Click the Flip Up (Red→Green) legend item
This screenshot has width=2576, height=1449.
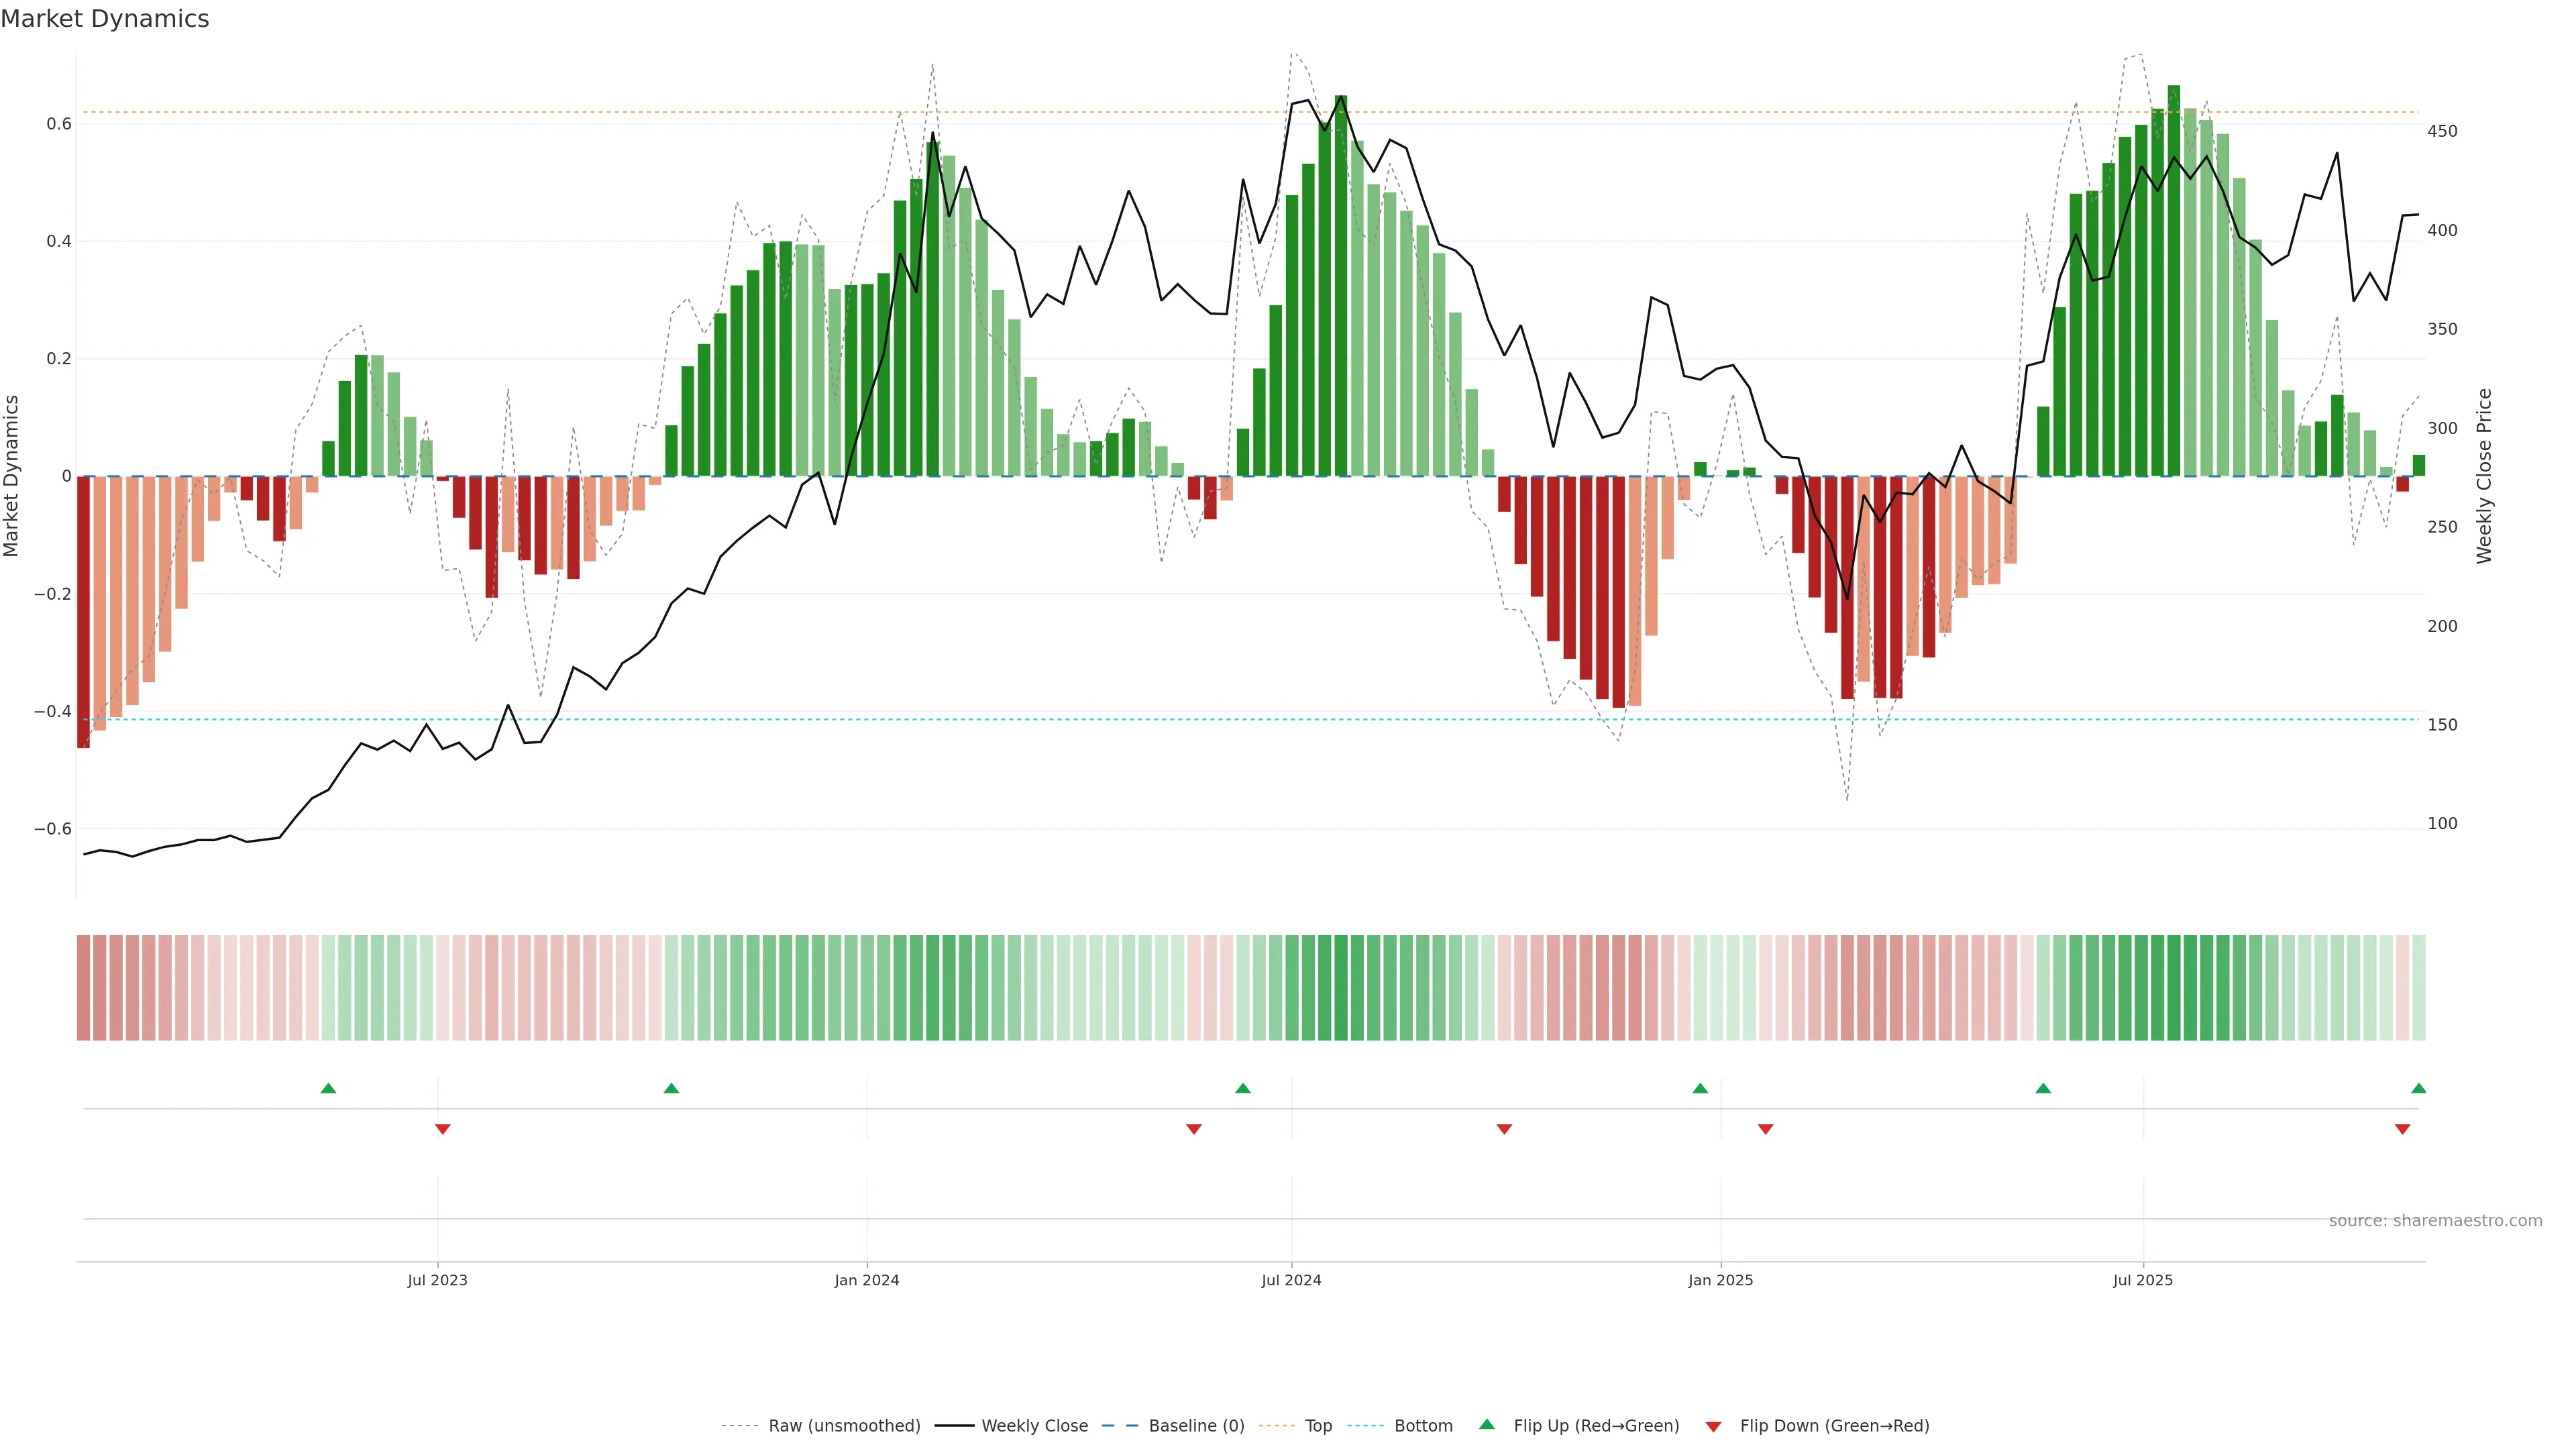tap(1596, 1426)
